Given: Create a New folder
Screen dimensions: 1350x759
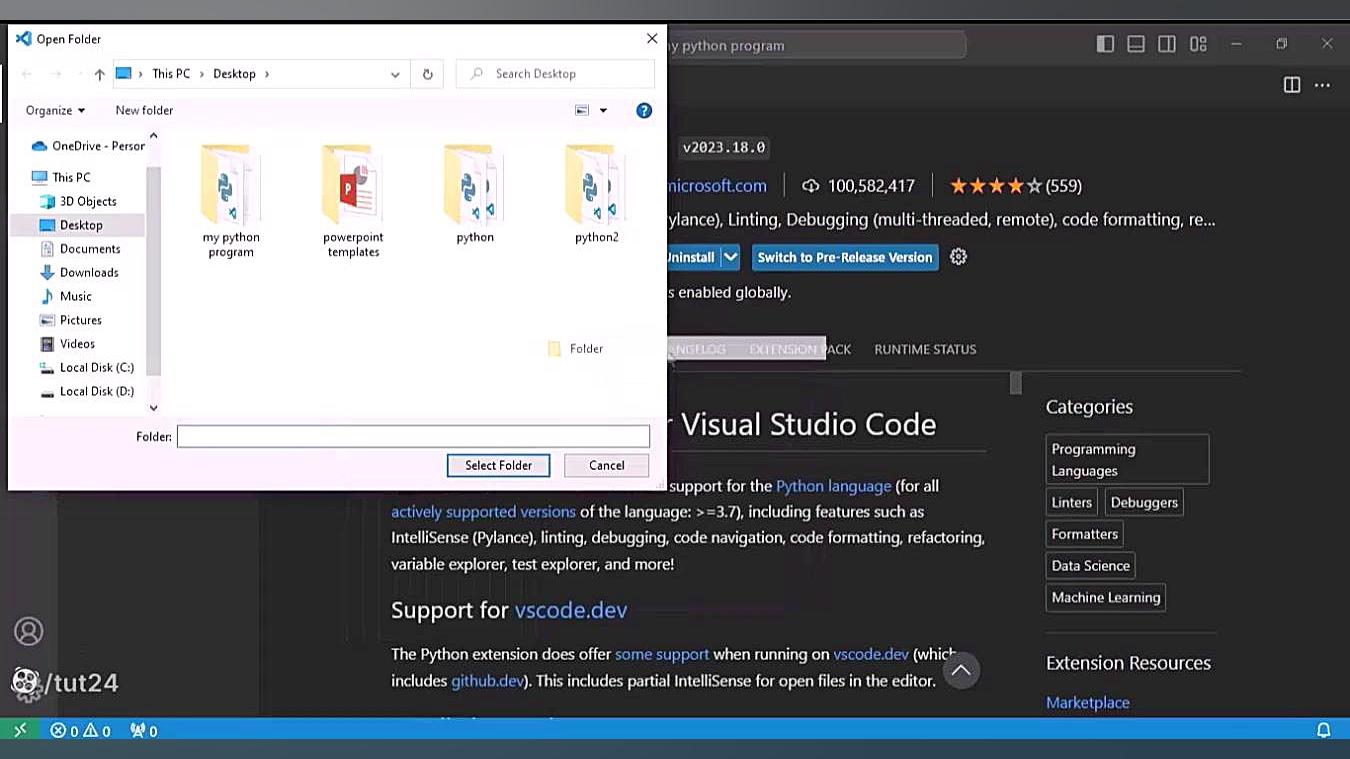Looking at the screenshot, I should click(144, 111).
